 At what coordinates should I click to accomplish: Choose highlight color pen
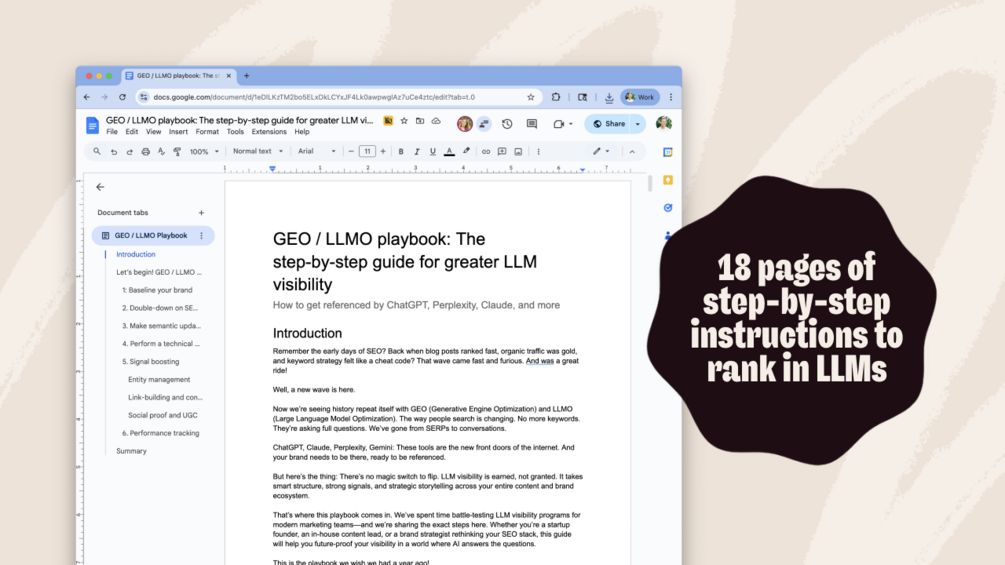point(466,152)
